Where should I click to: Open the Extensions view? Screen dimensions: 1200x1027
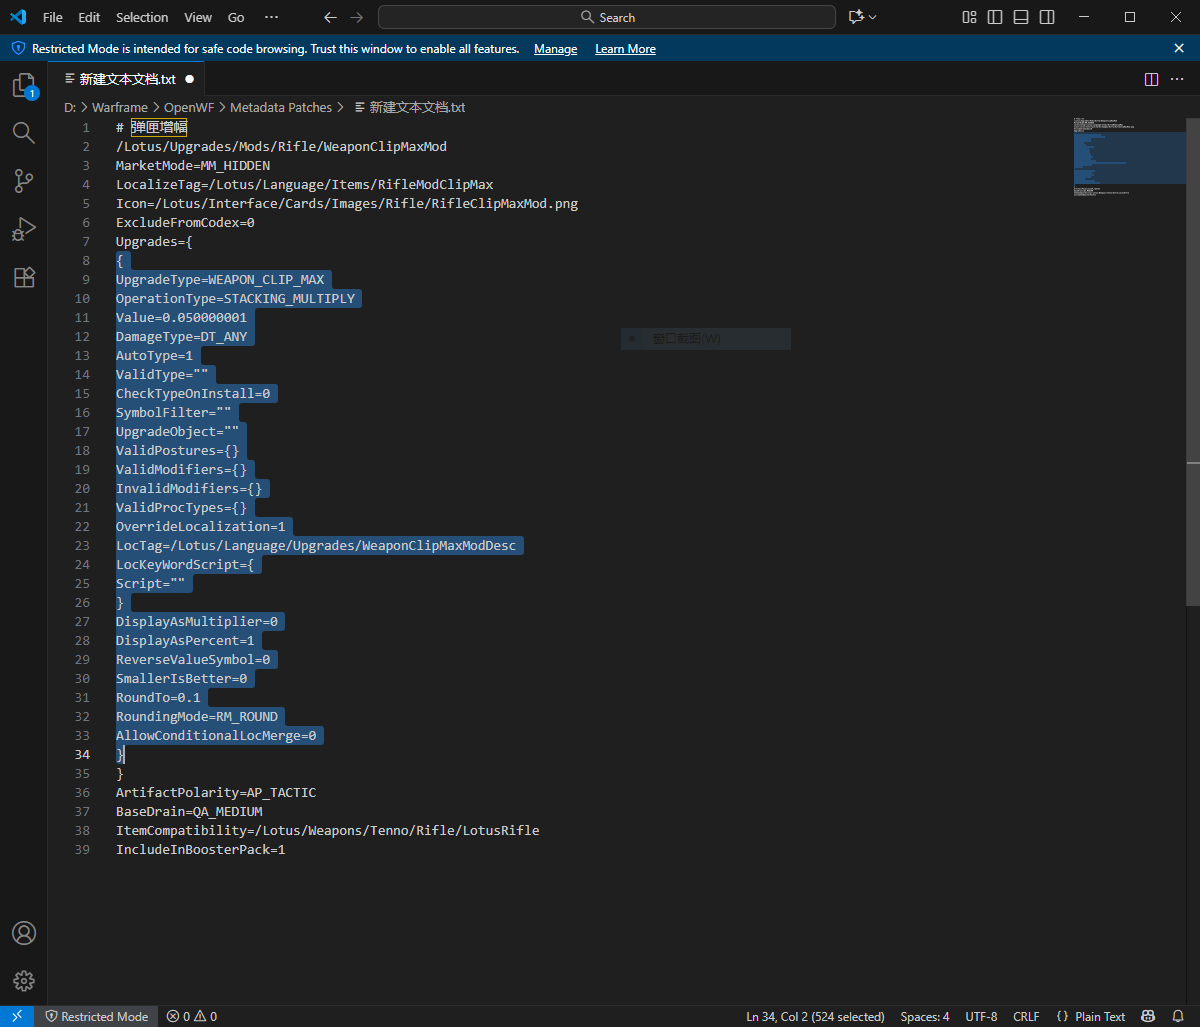pos(23,277)
